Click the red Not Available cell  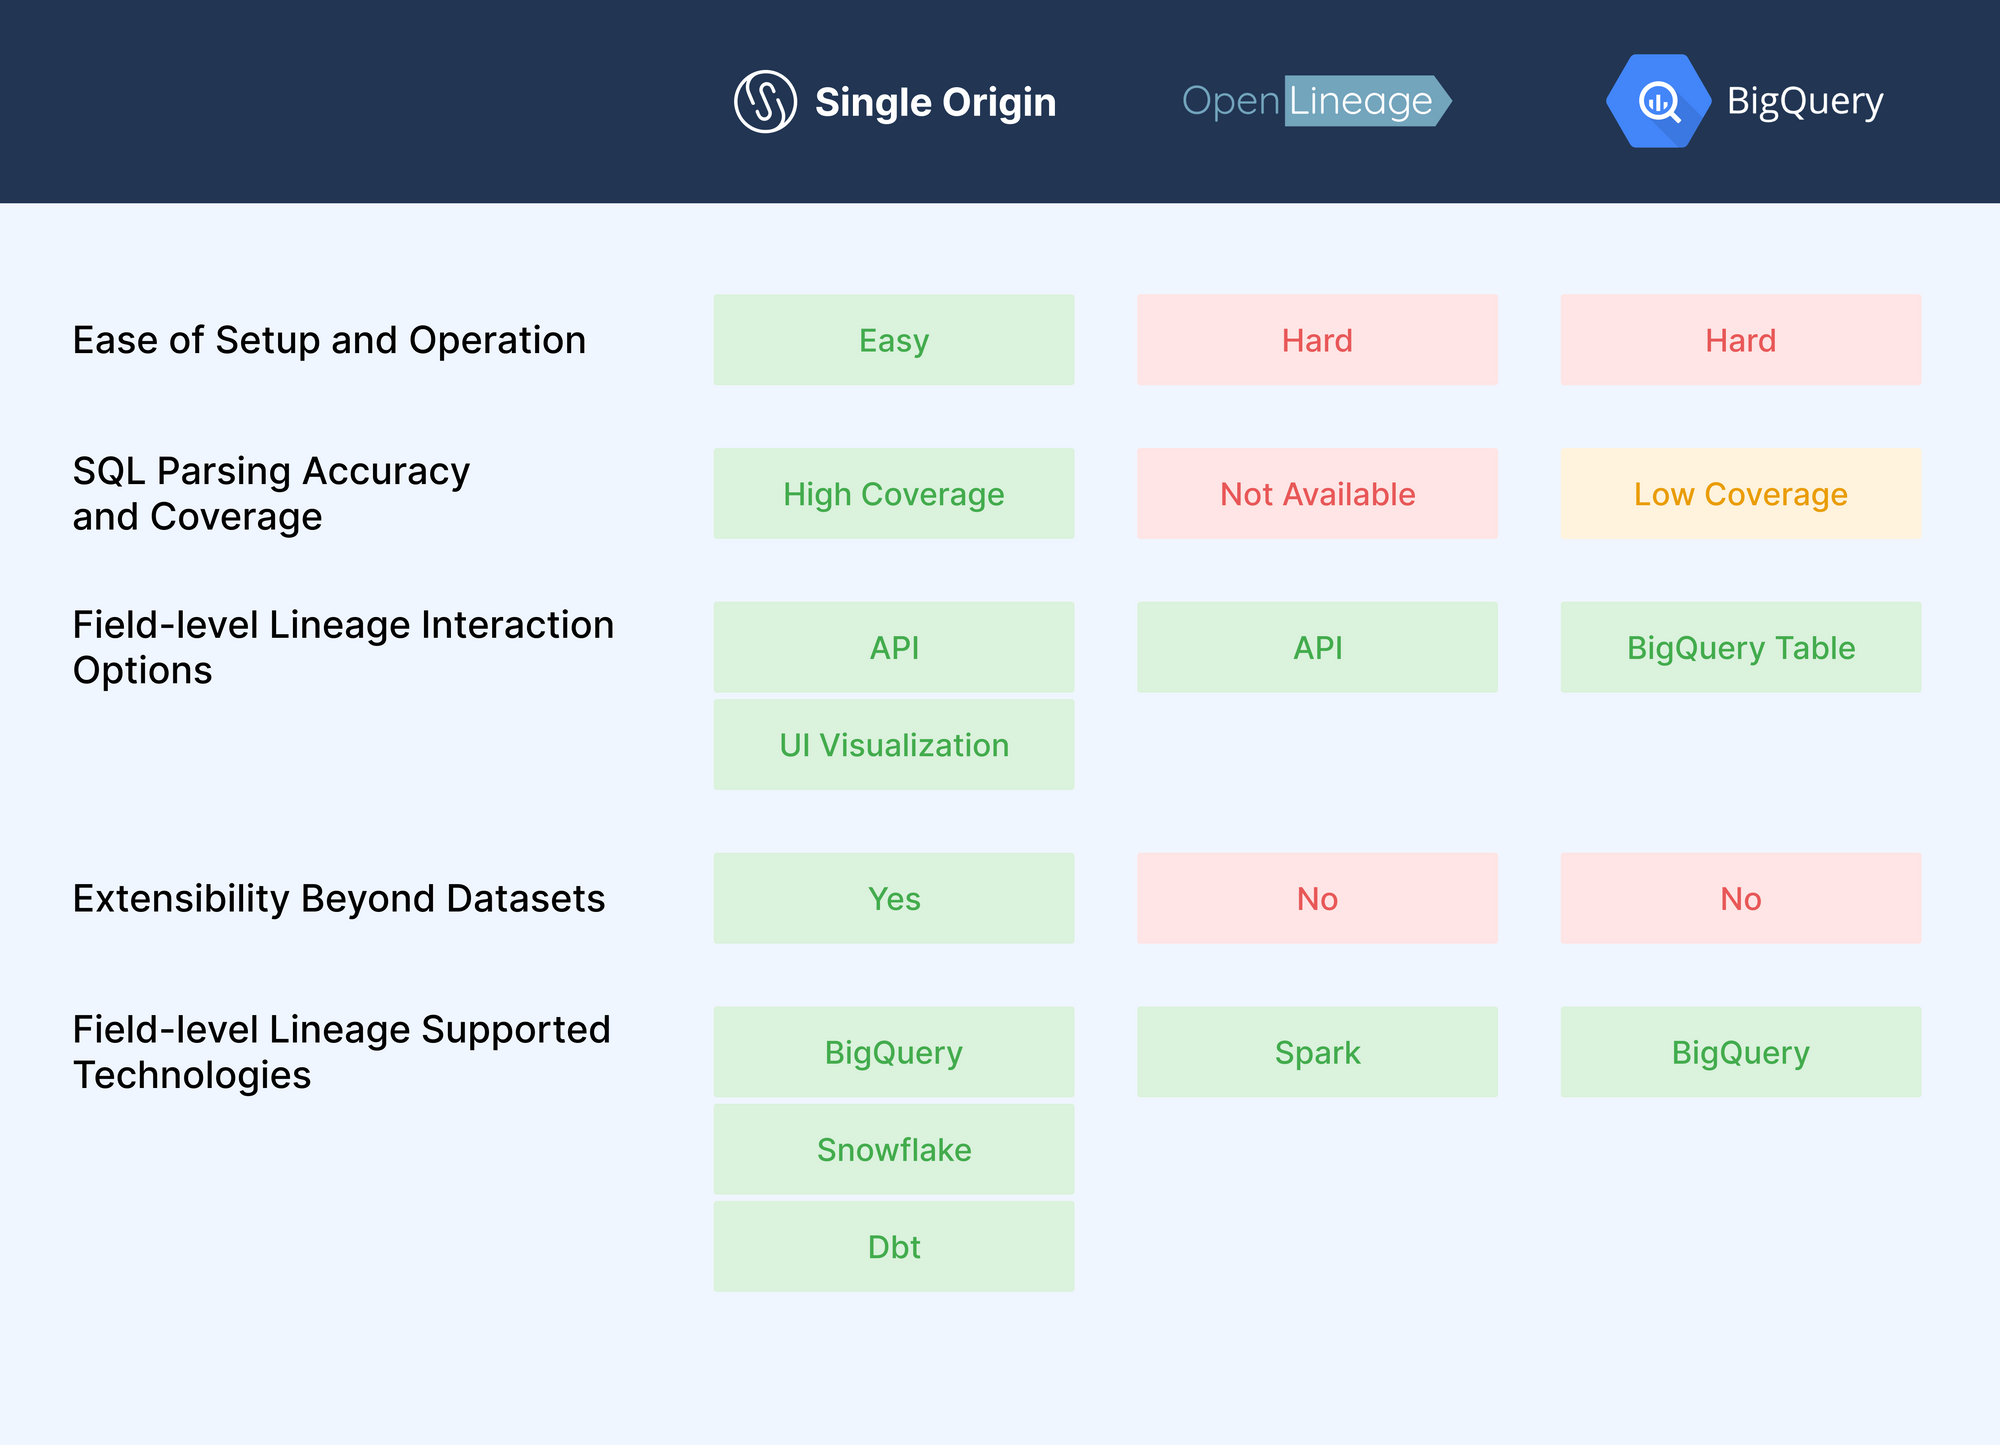(1317, 494)
